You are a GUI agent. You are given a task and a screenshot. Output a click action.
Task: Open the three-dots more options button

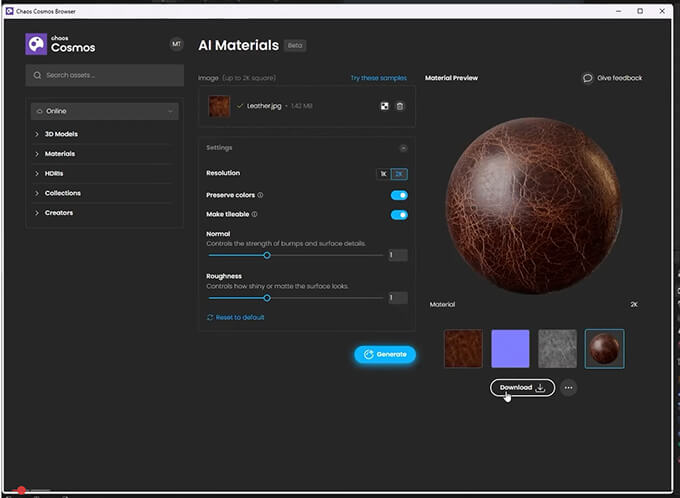point(568,387)
